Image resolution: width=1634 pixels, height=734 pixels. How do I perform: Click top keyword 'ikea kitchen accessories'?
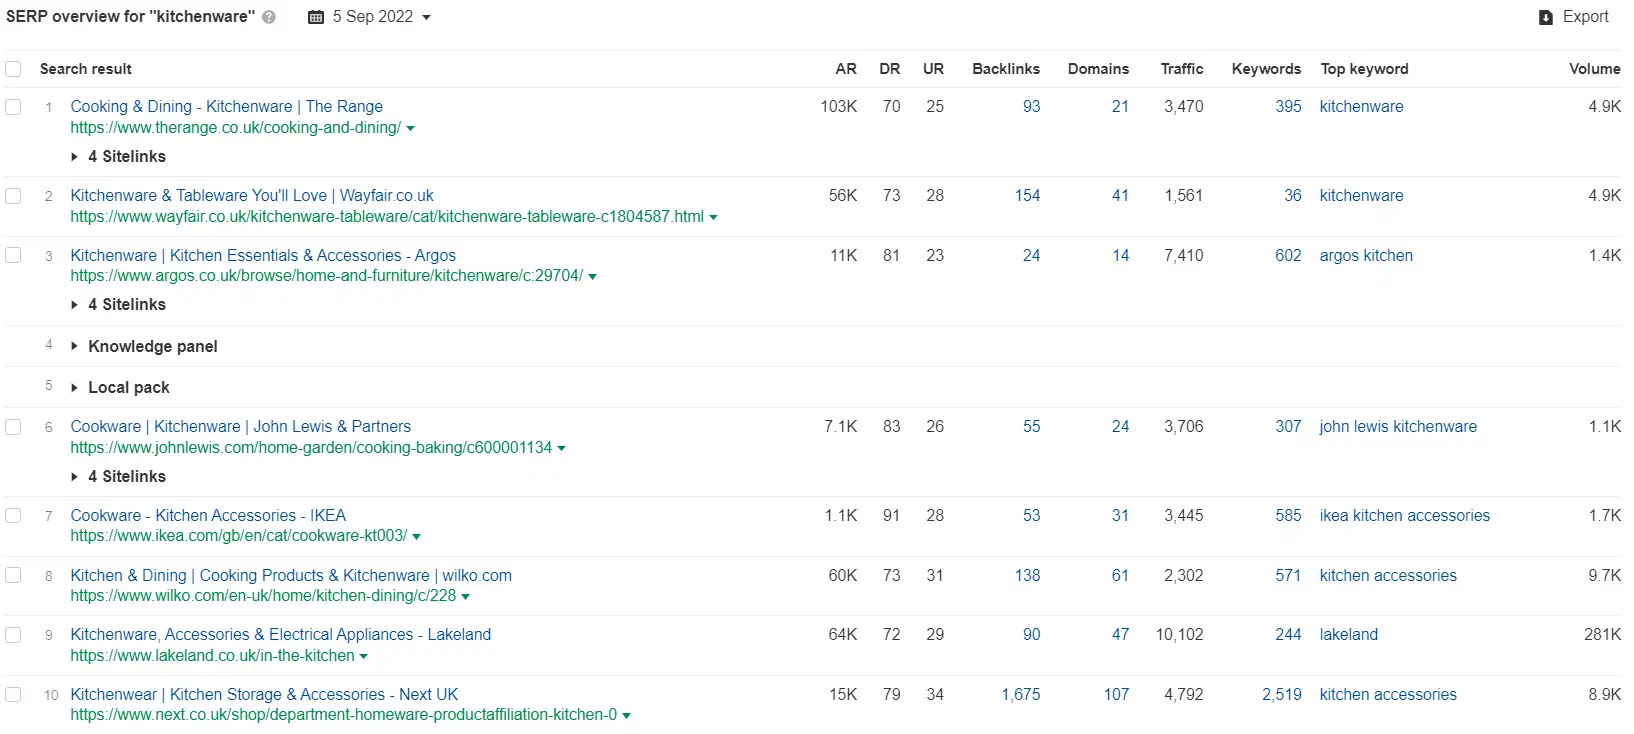click(1404, 516)
